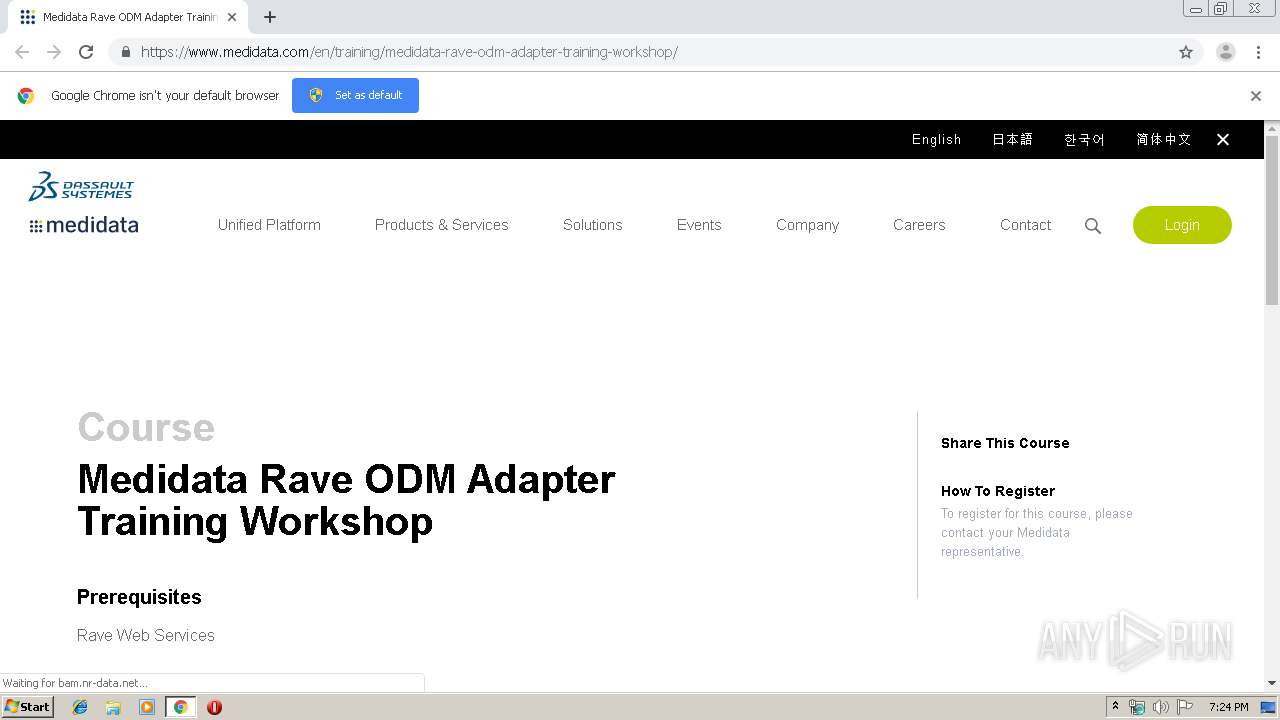The image size is (1280, 720).
Task: Click the browser forward arrow
Action: tap(54, 52)
